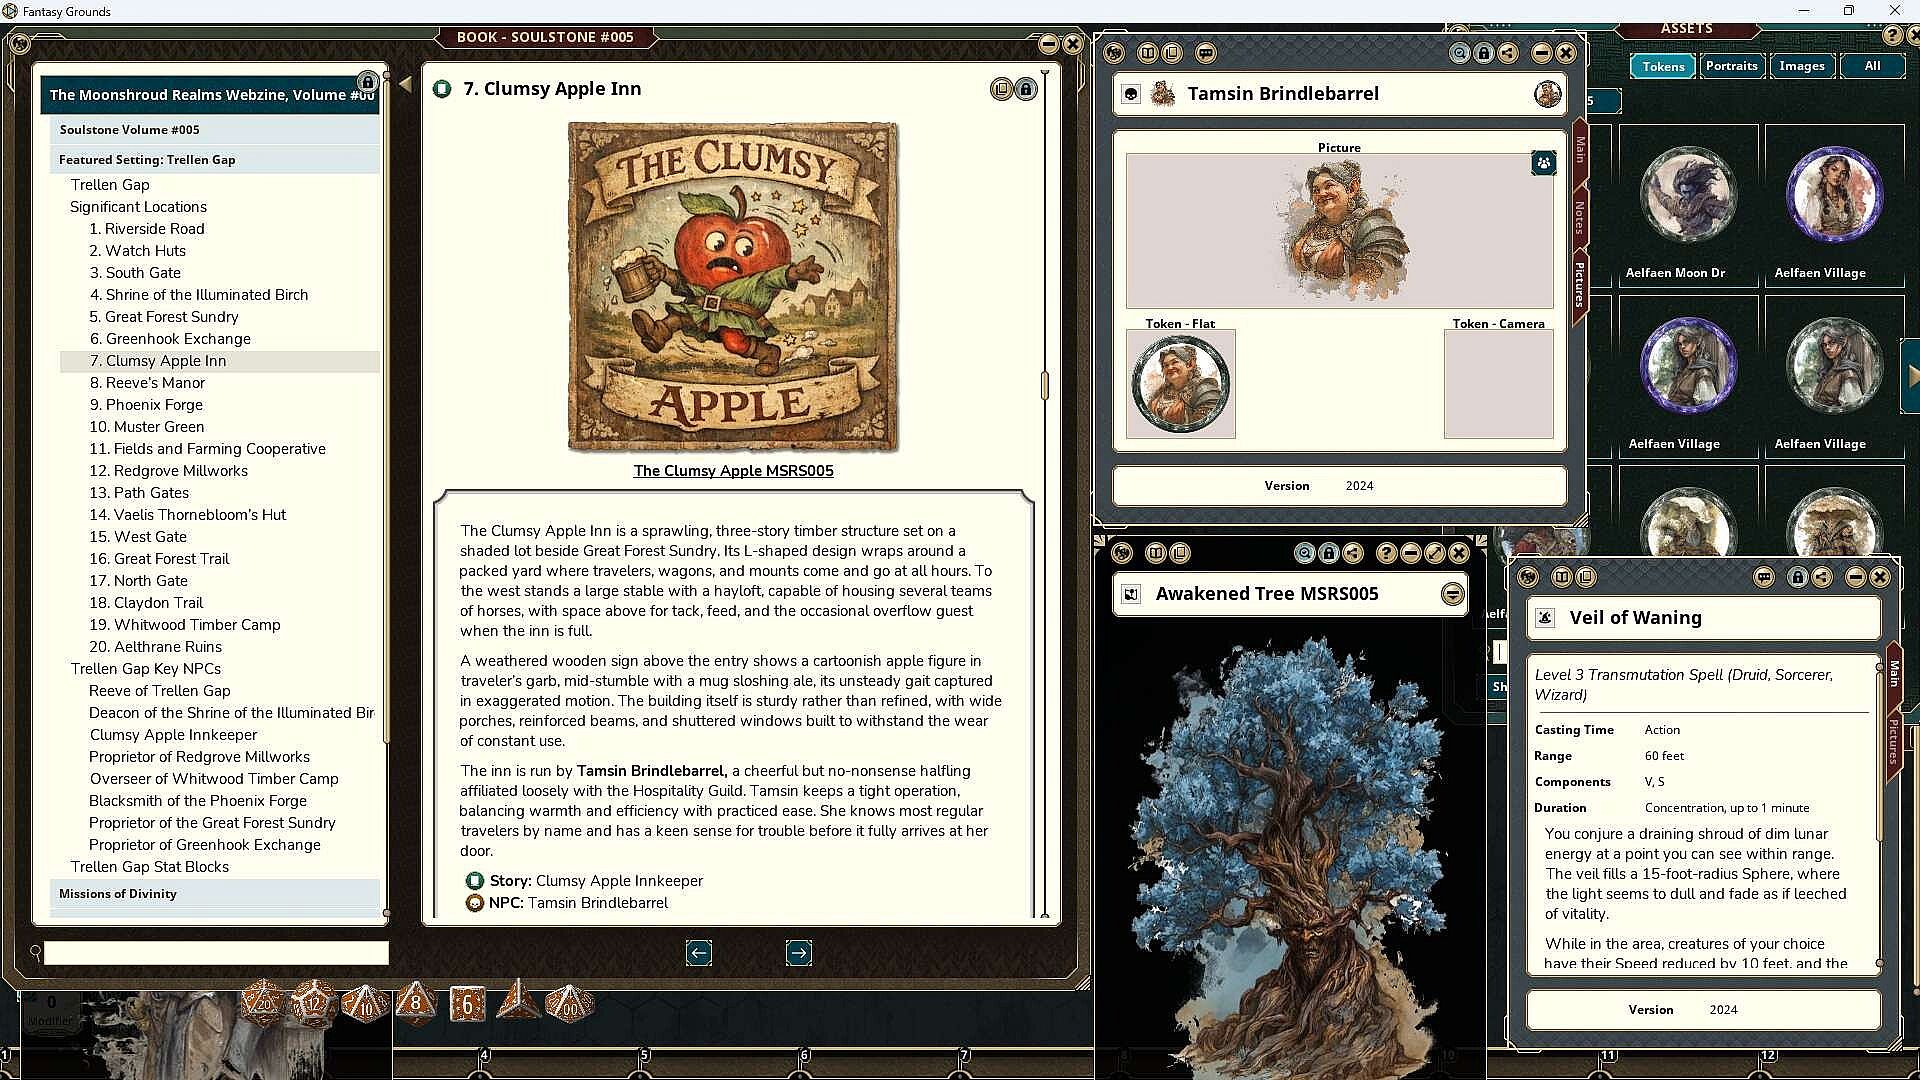Collapse Trellen Gap Key NPCs group
The image size is (1920, 1080).
click(x=146, y=669)
